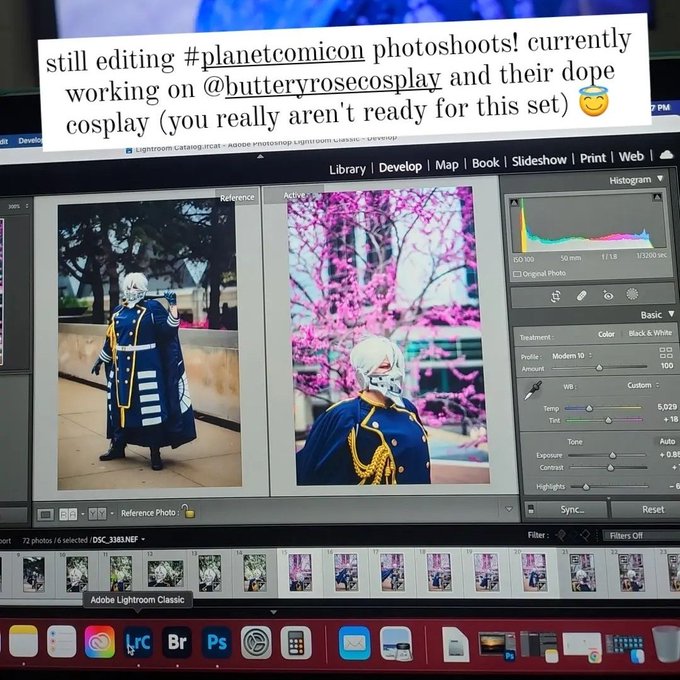Open Photoshop from the Dock
Screen dimensions: 680x680
(216, 642)
